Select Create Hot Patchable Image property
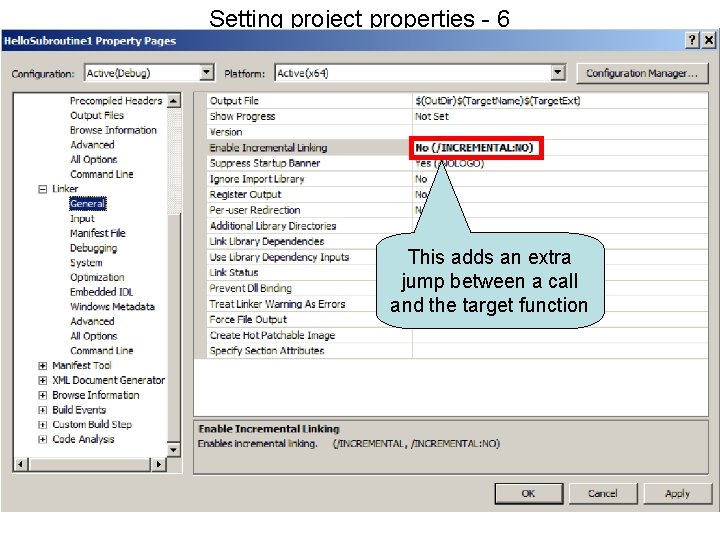The width and height of the screenshot is (720, 540). pos(458,335)
